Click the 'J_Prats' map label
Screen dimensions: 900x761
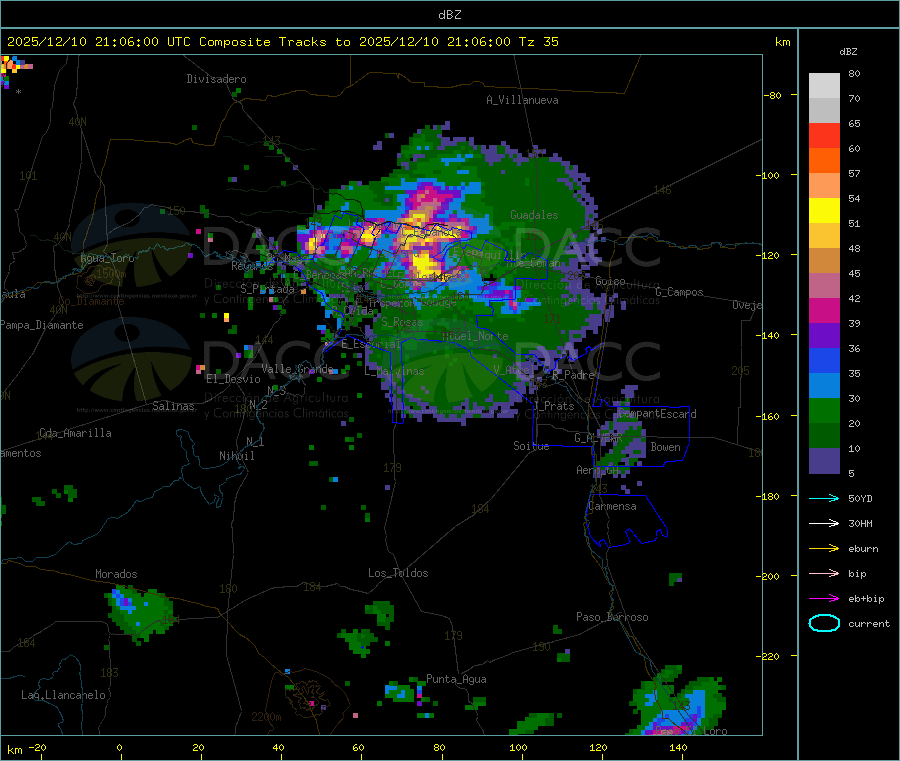tap(553, 406)
